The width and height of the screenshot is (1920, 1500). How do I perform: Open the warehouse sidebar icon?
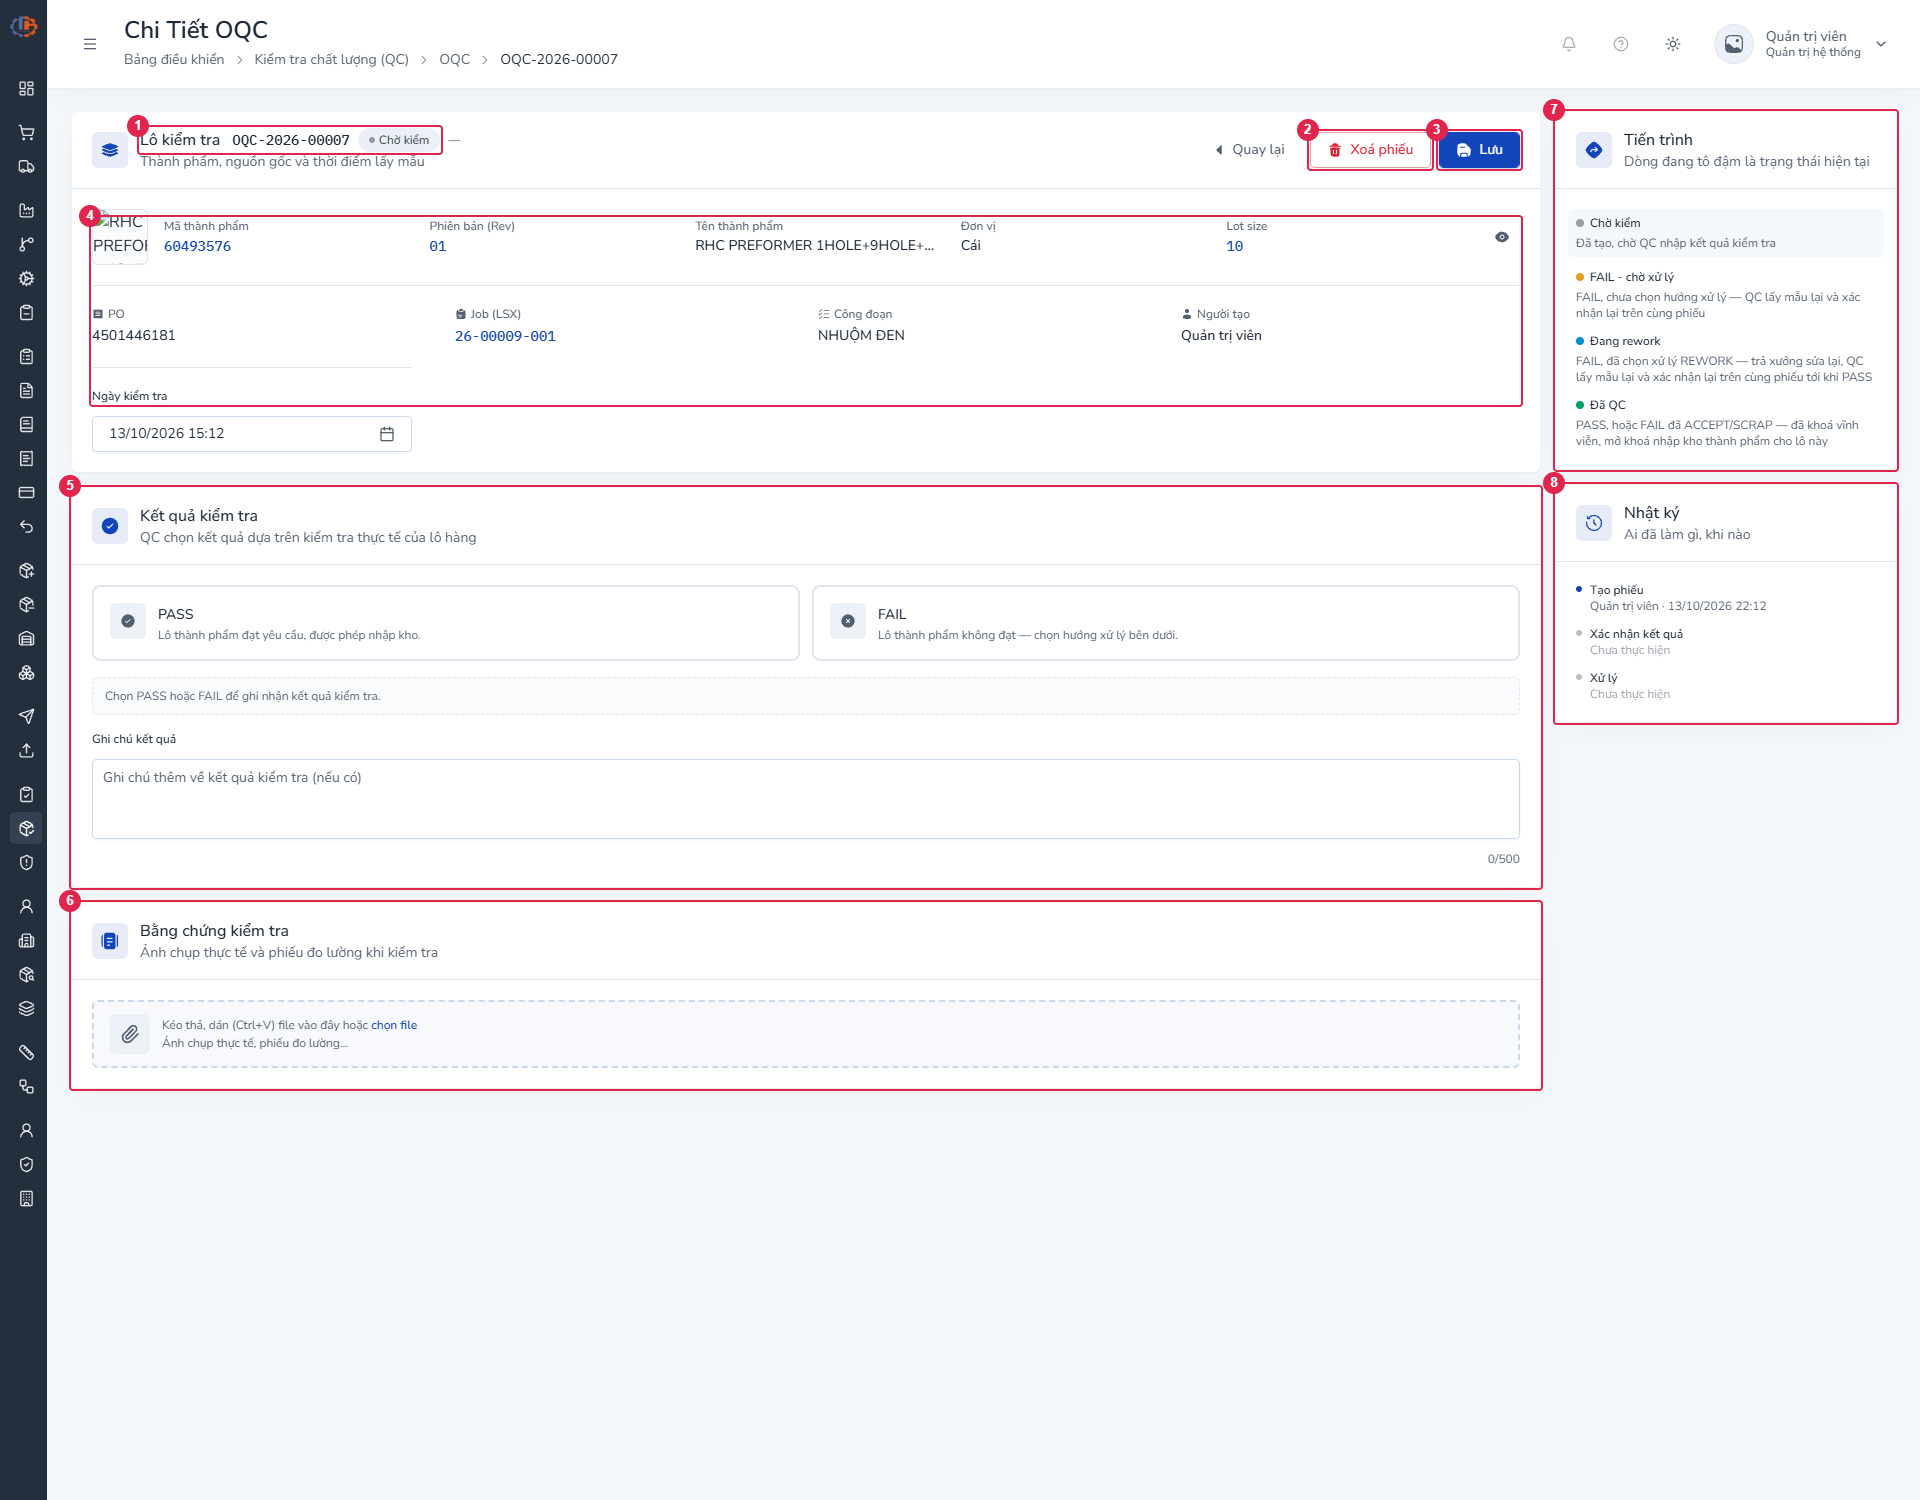(x=27, y=639)
